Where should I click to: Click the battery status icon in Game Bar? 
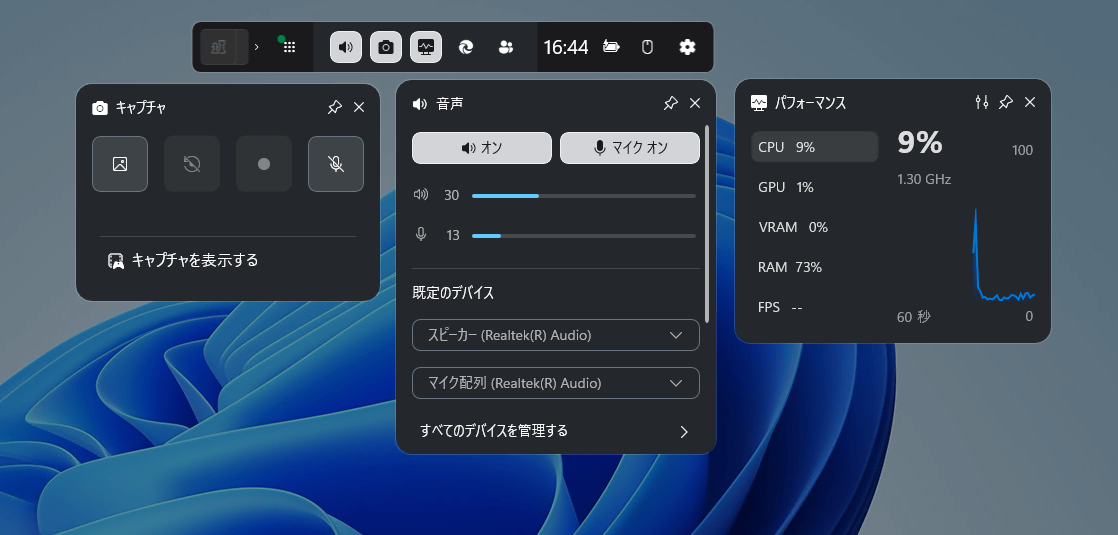click(611, 47)
